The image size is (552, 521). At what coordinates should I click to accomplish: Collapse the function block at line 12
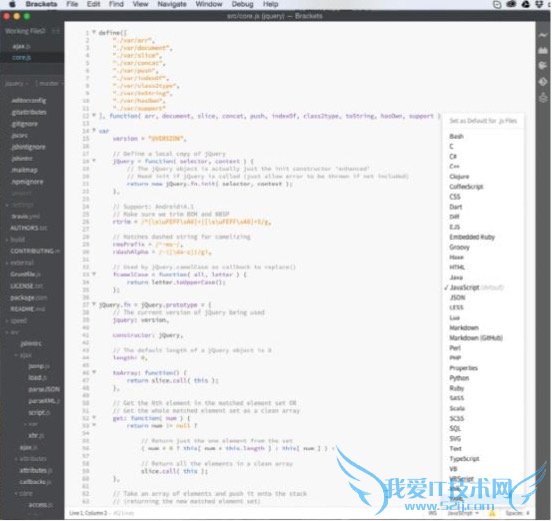pyautogui.click(x=94, y=115)
